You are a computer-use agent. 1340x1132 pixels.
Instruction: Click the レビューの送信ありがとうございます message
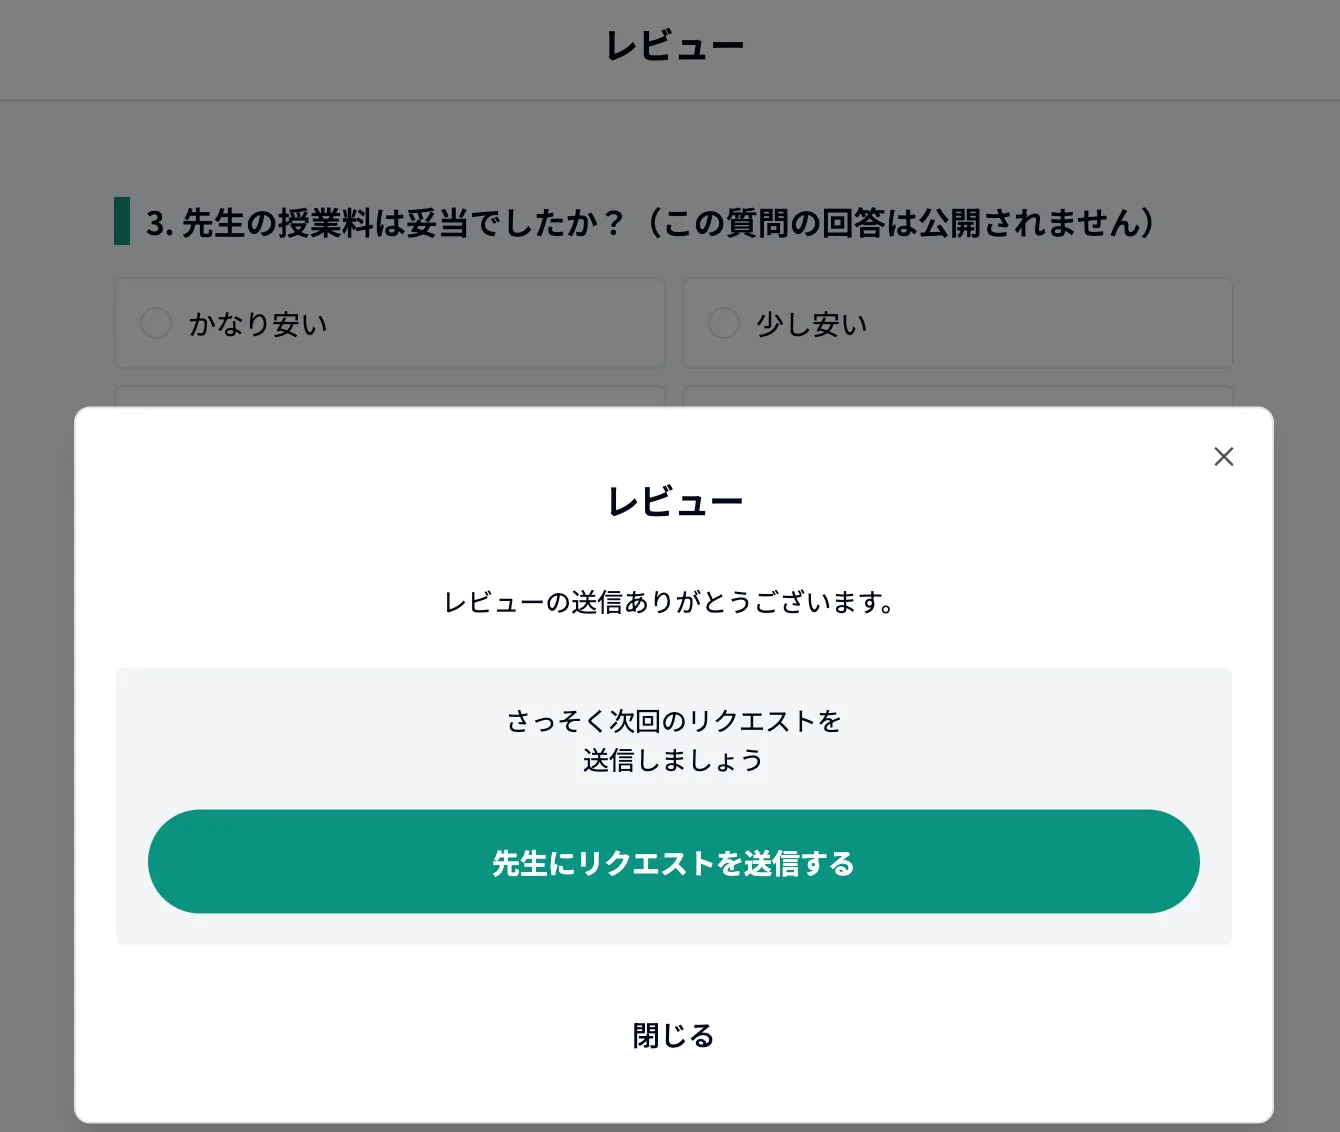click(x=669, y=602)
